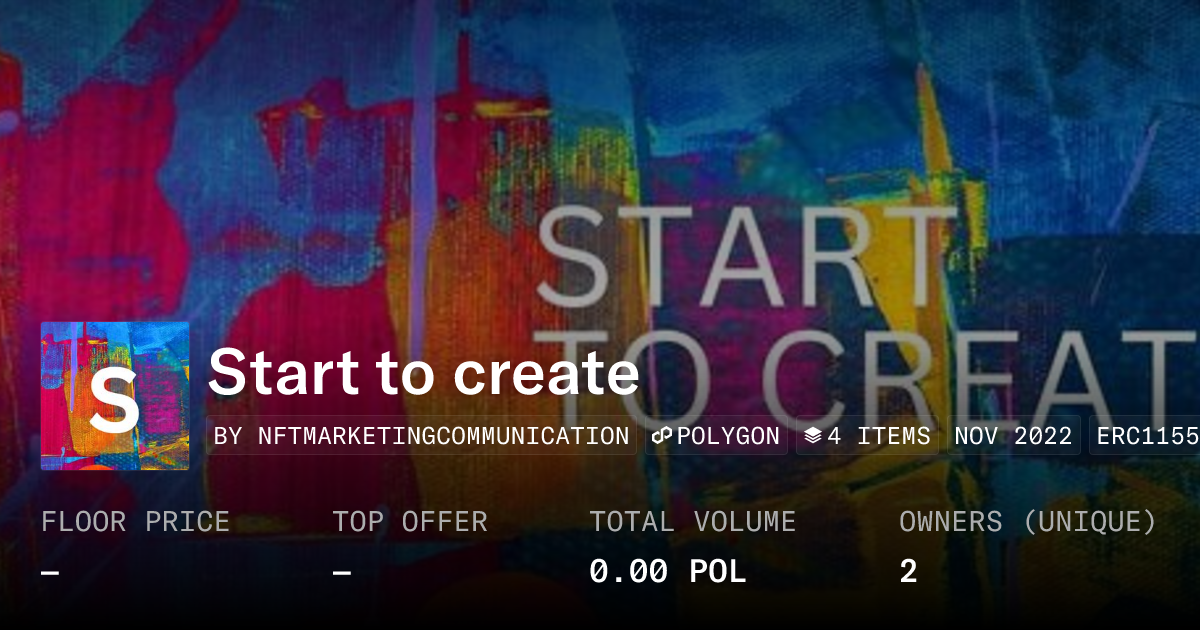Open creator NFTMARKETINGCOMMUNICATION profile badge
The width and height of the screenshot is (1200, 630).
click(422, 436)
